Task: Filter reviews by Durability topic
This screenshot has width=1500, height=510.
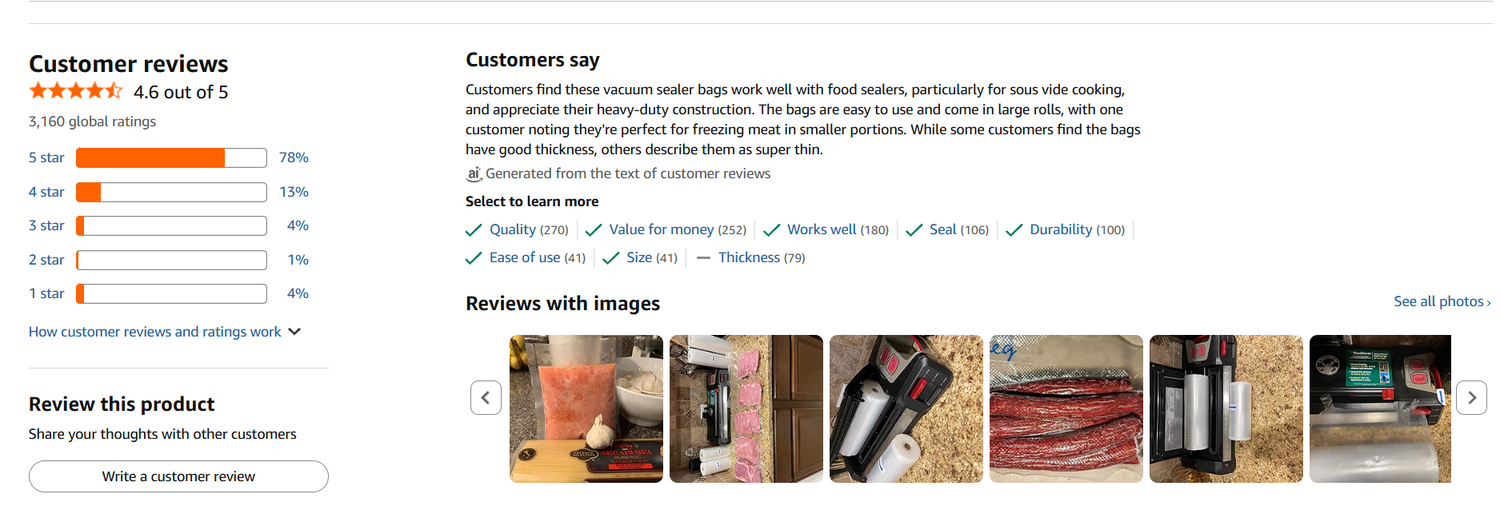Action: tap(1060, 230)
